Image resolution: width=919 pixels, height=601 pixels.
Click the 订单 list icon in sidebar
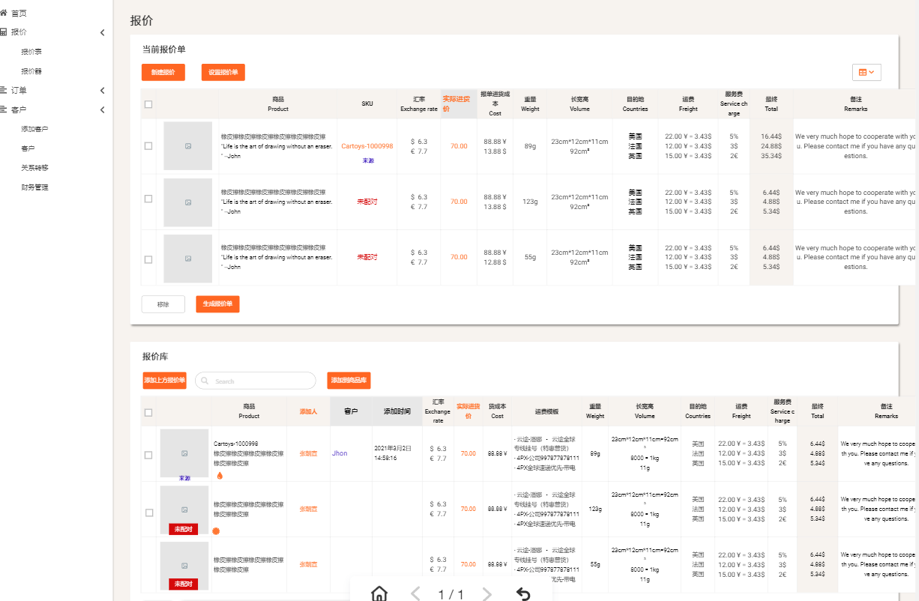(5, 91)
